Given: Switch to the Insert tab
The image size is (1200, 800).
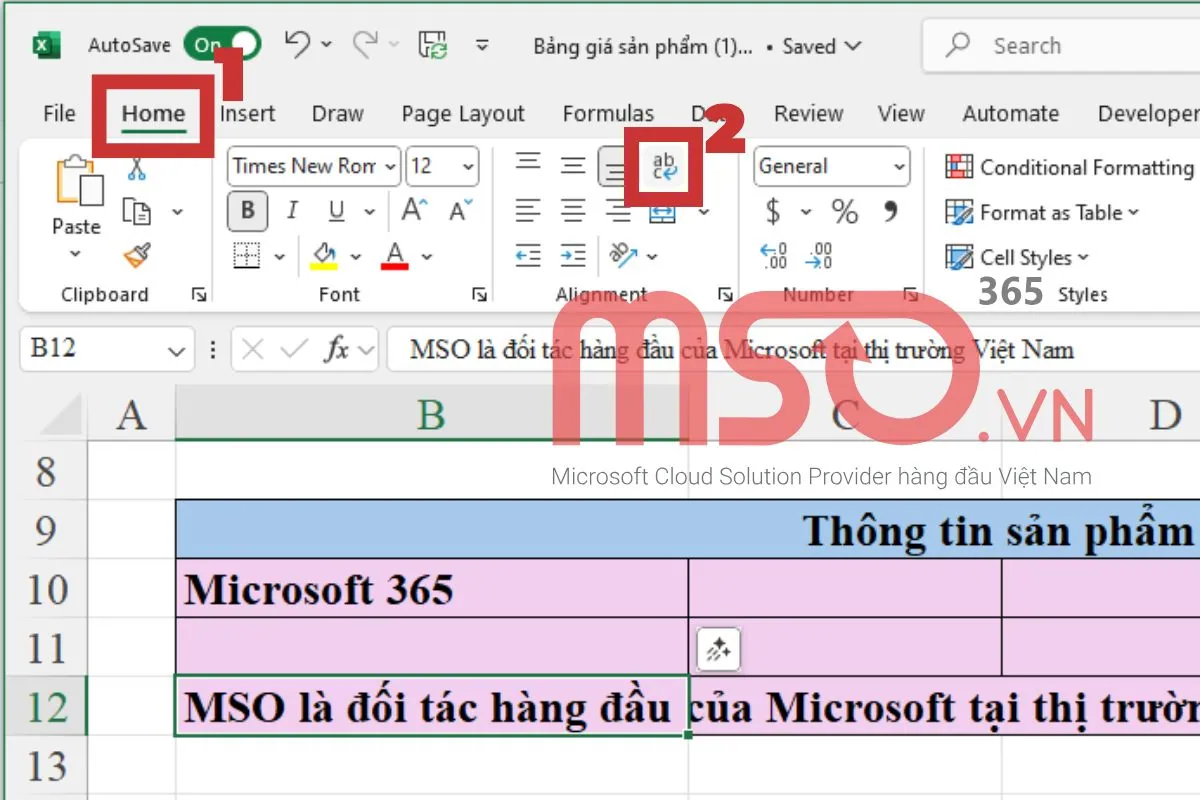Looking at the screenshot, I should (247, 114).
